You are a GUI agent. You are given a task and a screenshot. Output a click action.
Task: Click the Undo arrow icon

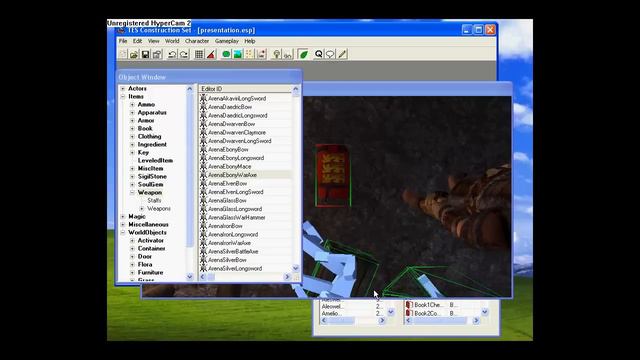tap(172, 54)
